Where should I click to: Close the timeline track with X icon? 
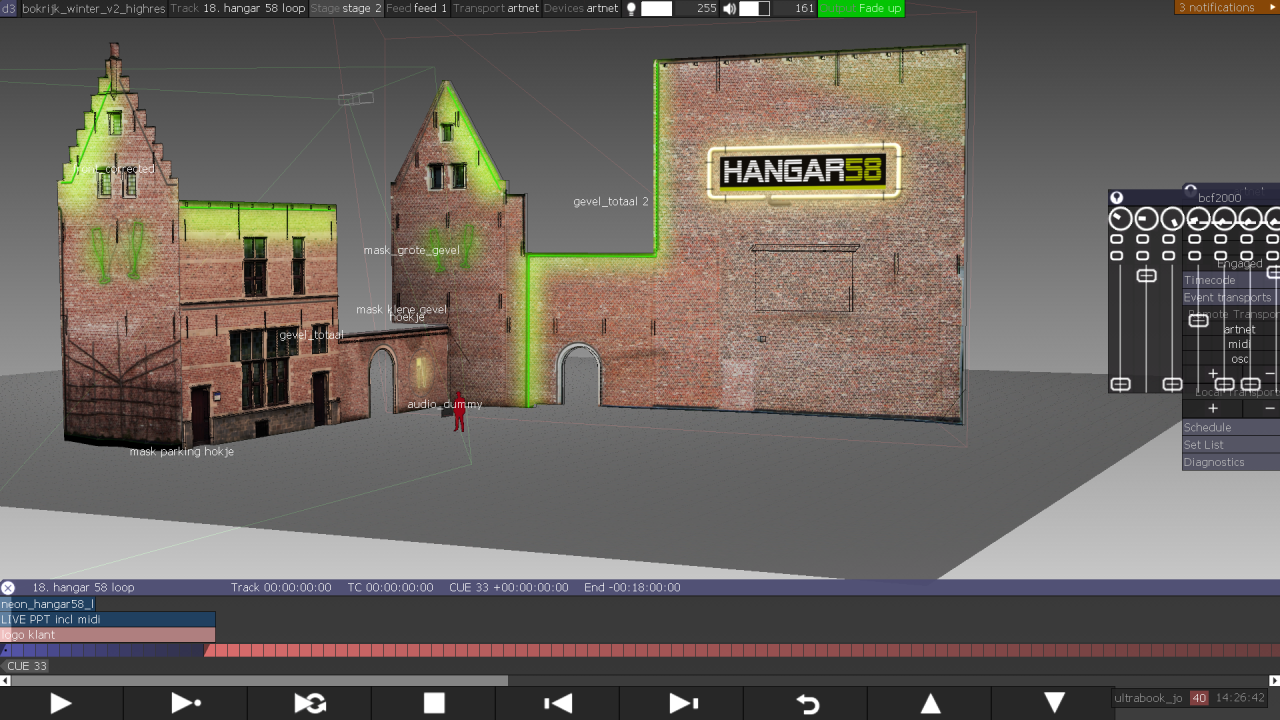(x=8, y=587)
